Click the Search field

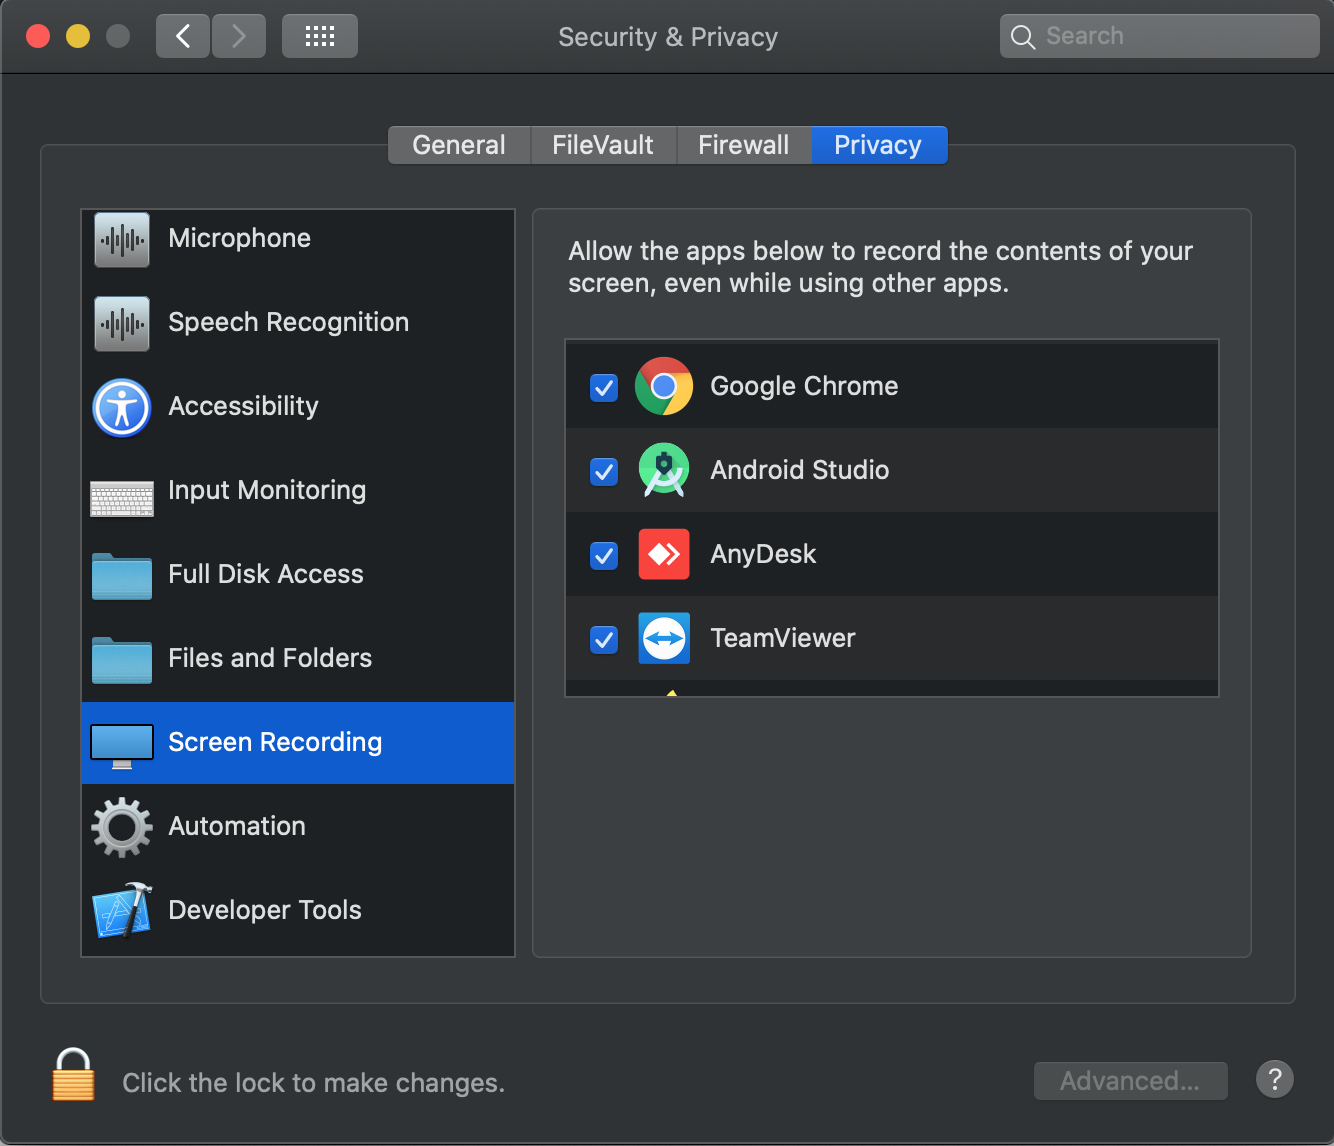click(1160, 36)
